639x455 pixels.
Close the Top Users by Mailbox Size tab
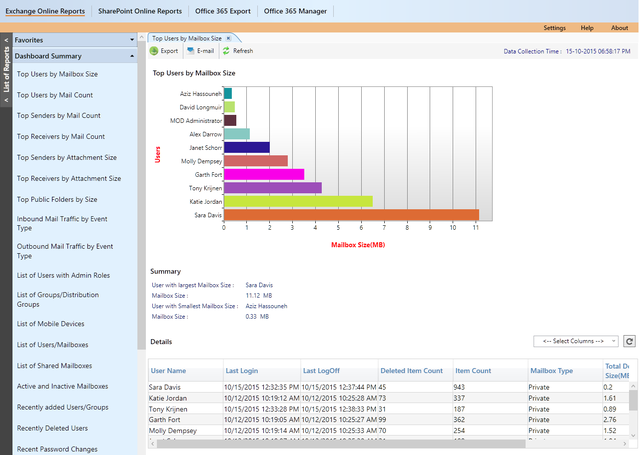[227, 37]
